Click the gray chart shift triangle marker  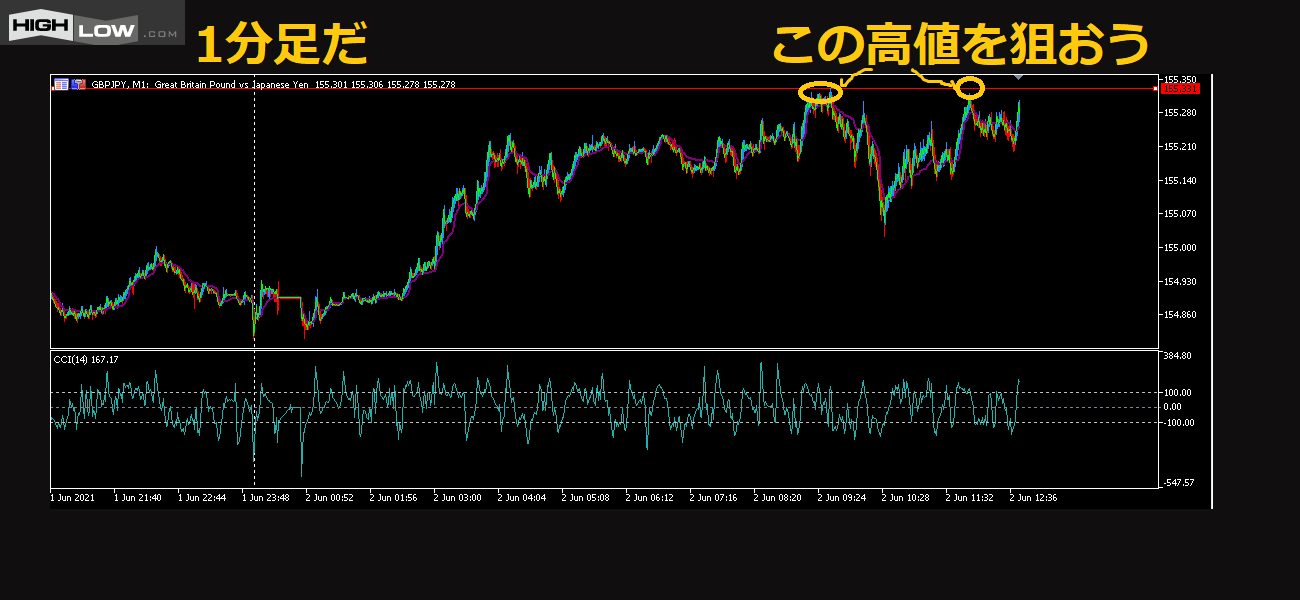click(x=1018, y=77)
